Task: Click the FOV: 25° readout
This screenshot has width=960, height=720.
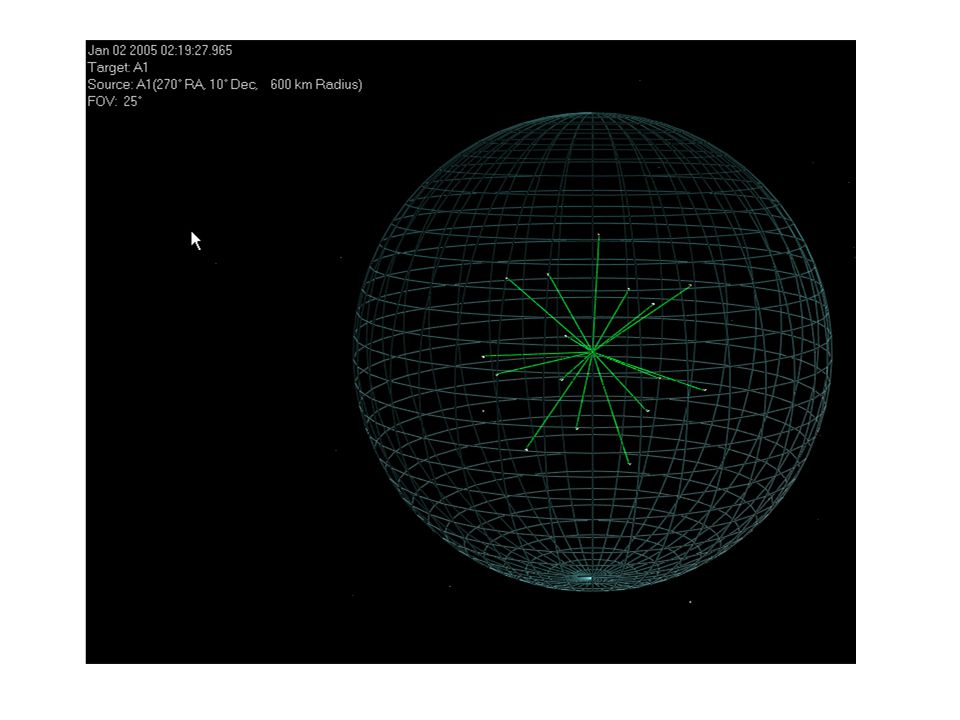Action: pyautogui.click(x=114, y=102)
